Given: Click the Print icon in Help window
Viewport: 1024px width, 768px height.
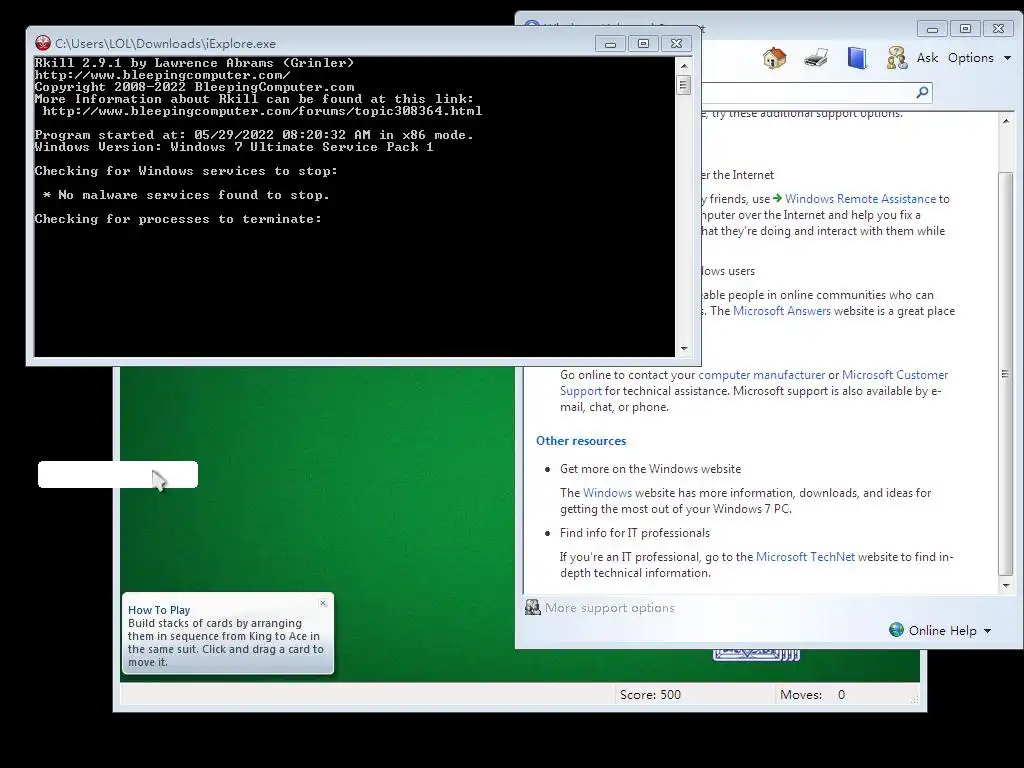Looking at the screenshot, I should [x=816, y=58].
